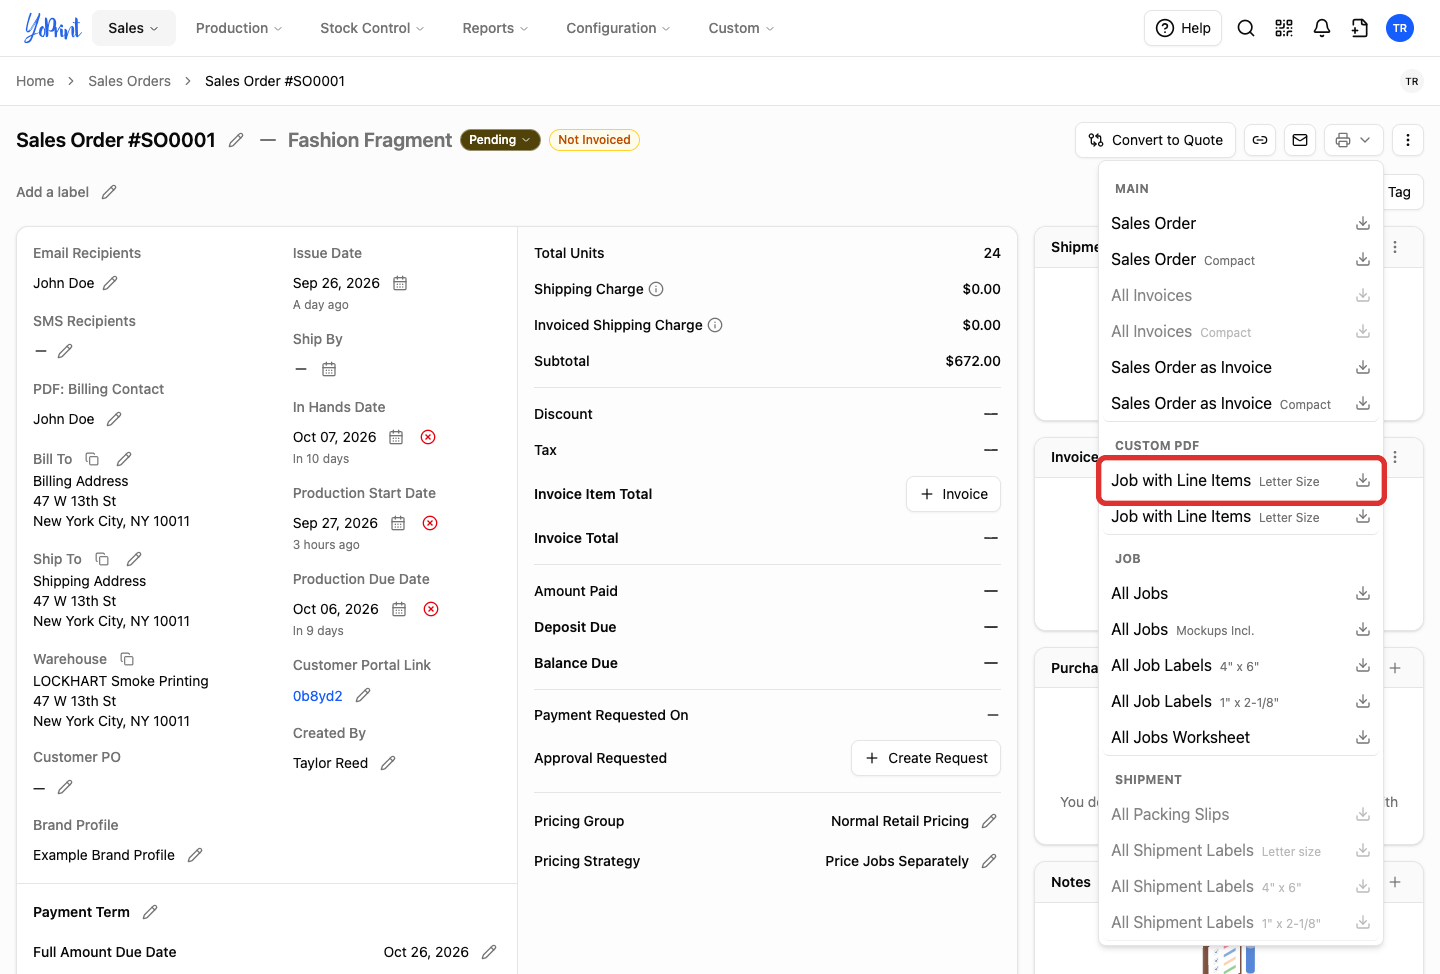Expand the Reports menu
The height and width of the screenshot is (974, 1440).
pos(495,28)
